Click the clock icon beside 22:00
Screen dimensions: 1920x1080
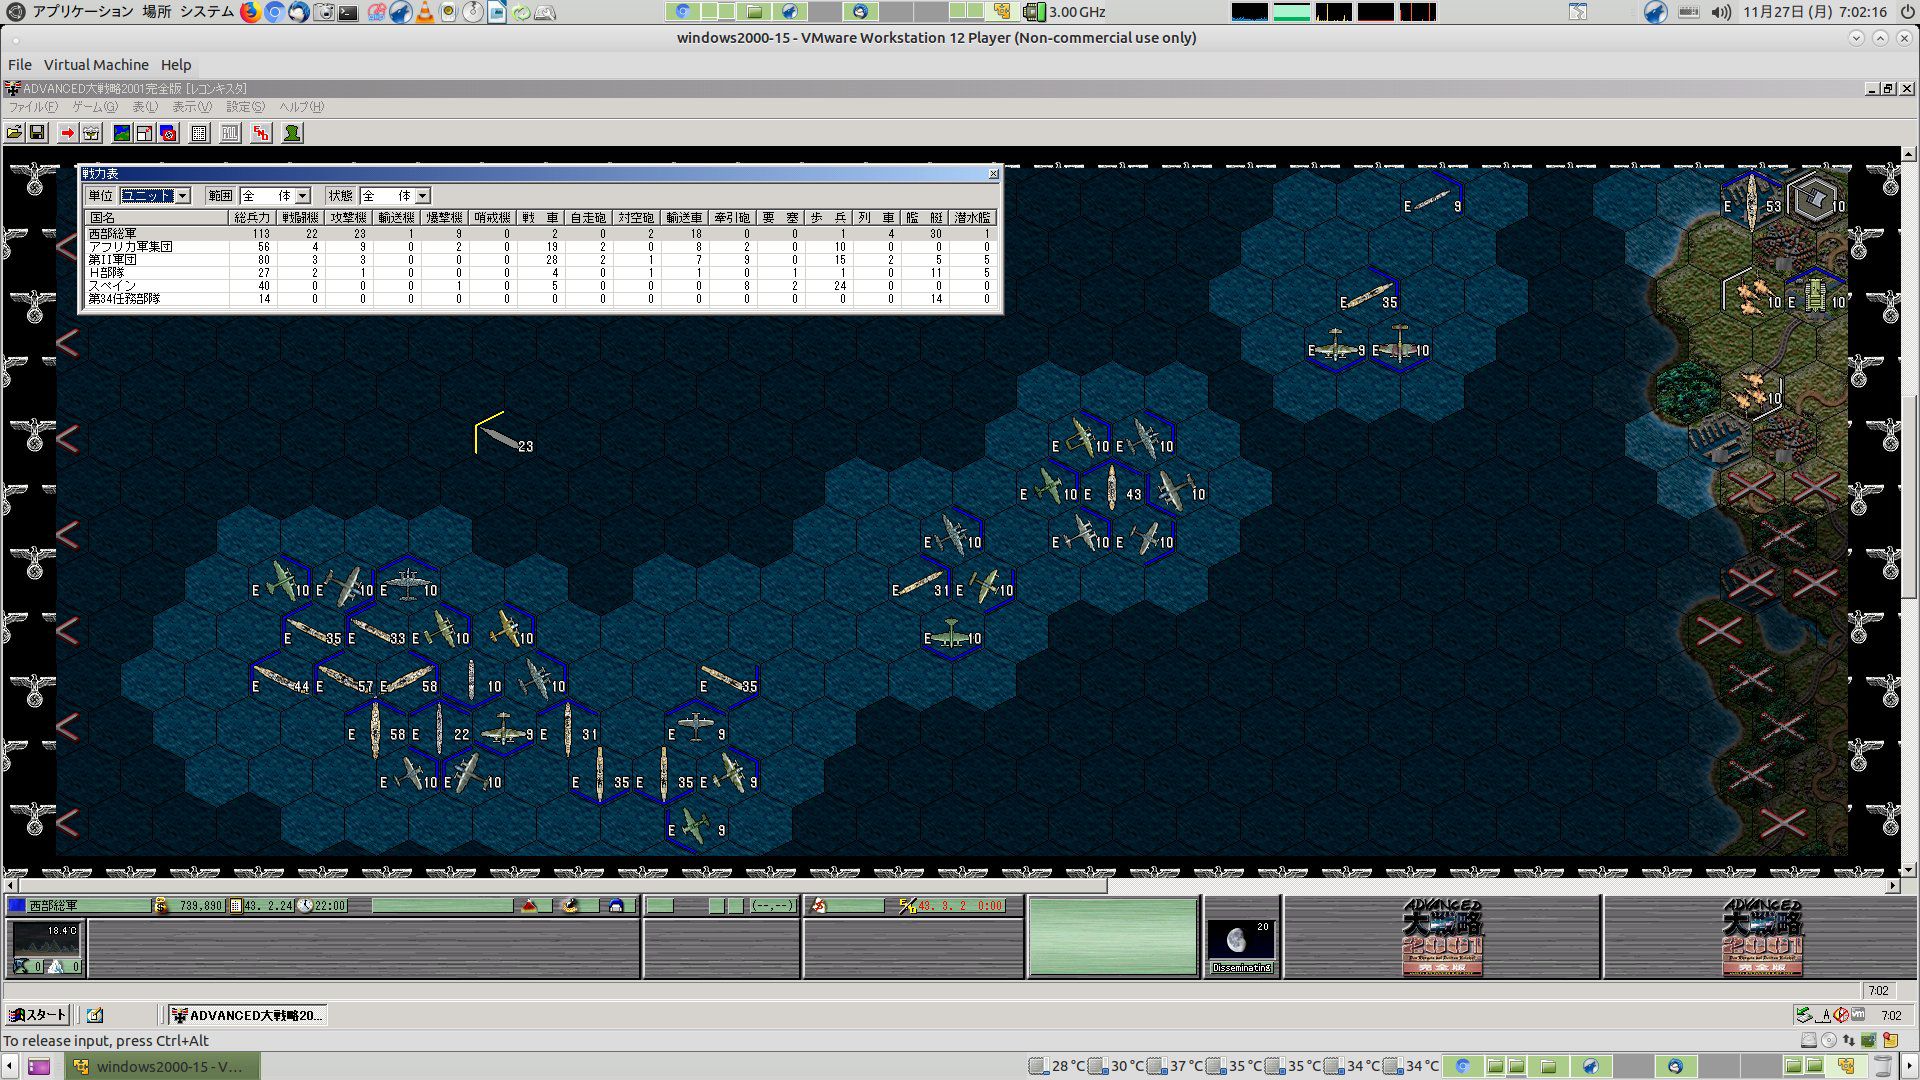tap(305, 906)
